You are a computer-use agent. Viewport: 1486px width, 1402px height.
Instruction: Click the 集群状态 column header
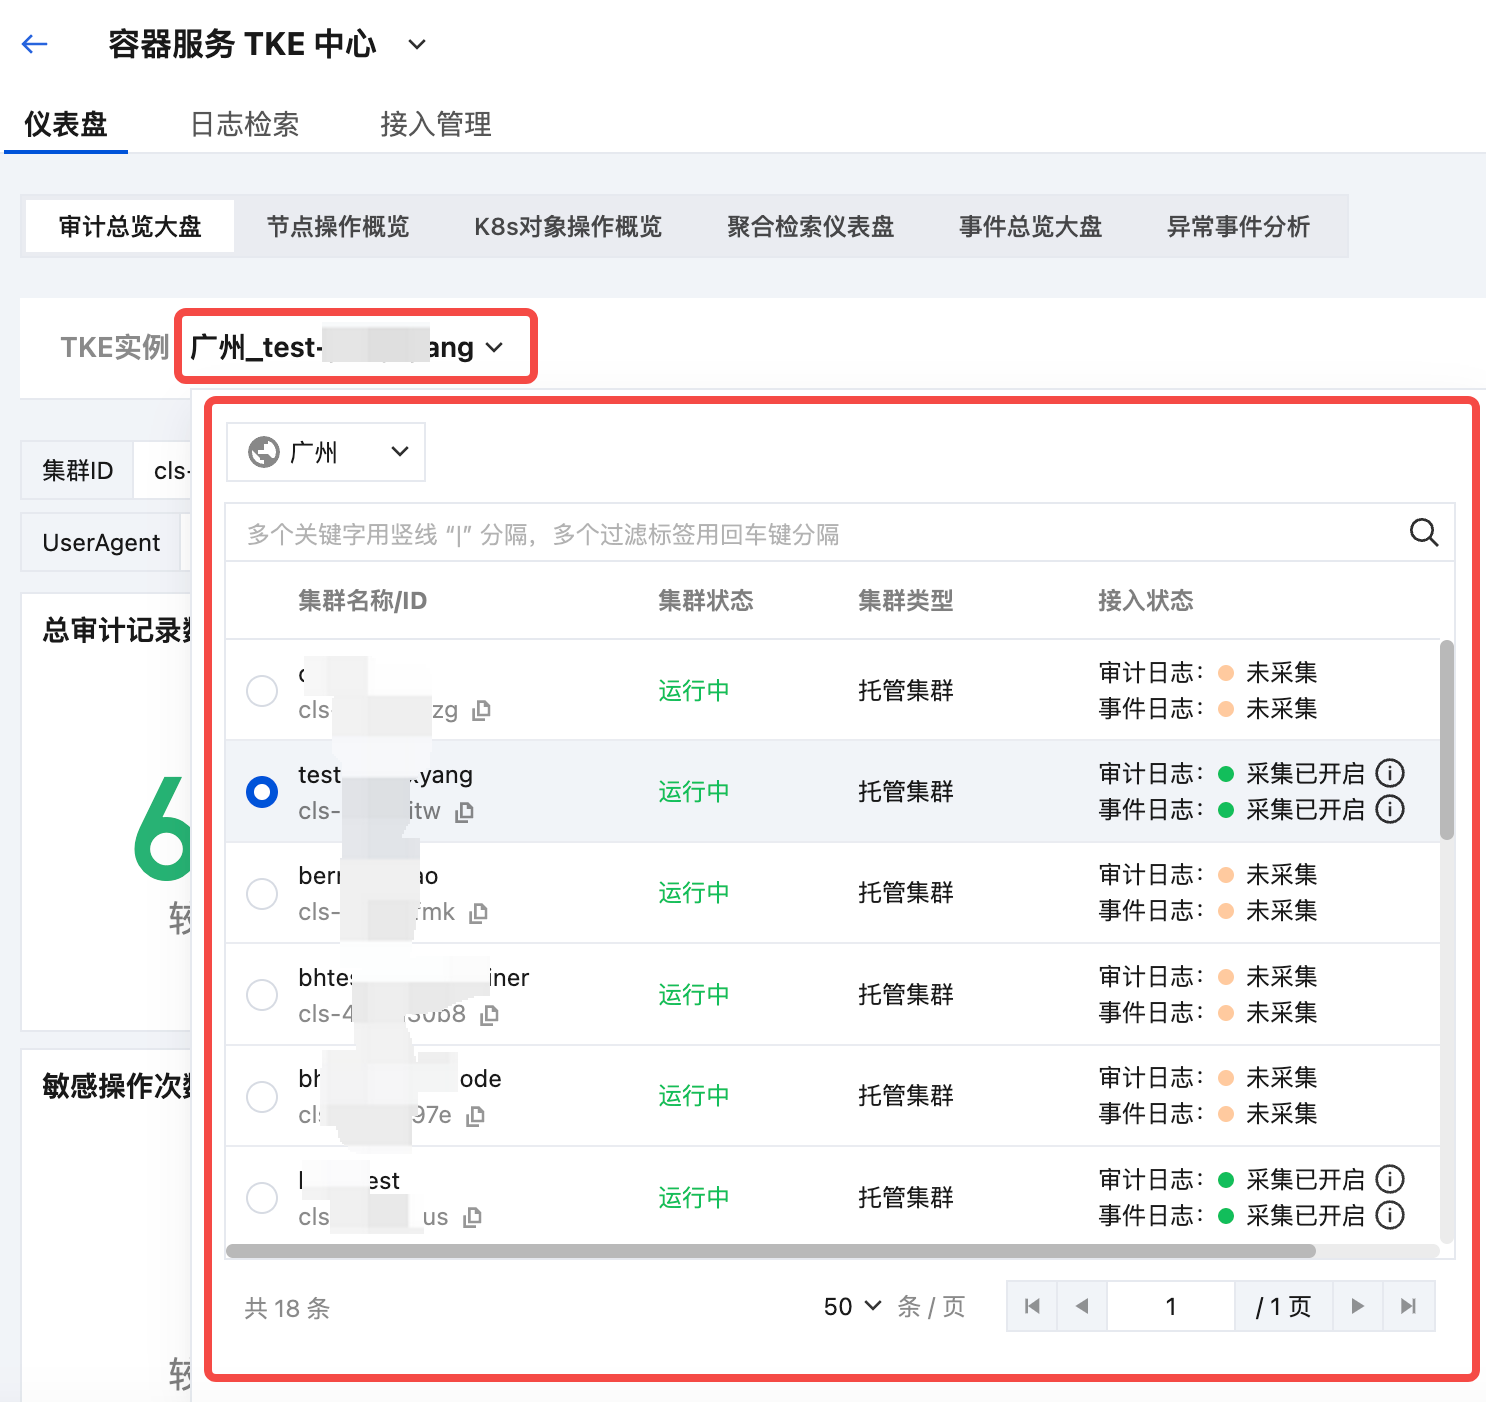[706, 600]
